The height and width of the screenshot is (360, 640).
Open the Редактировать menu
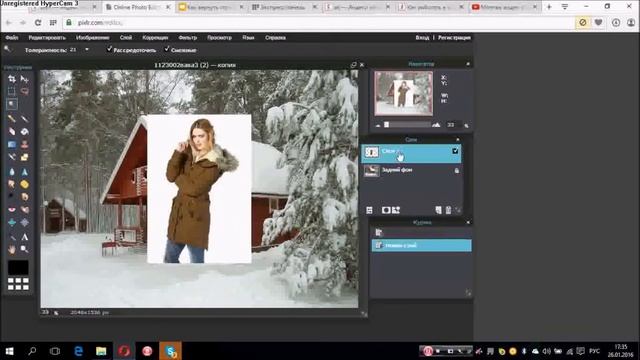click(47, 38)
